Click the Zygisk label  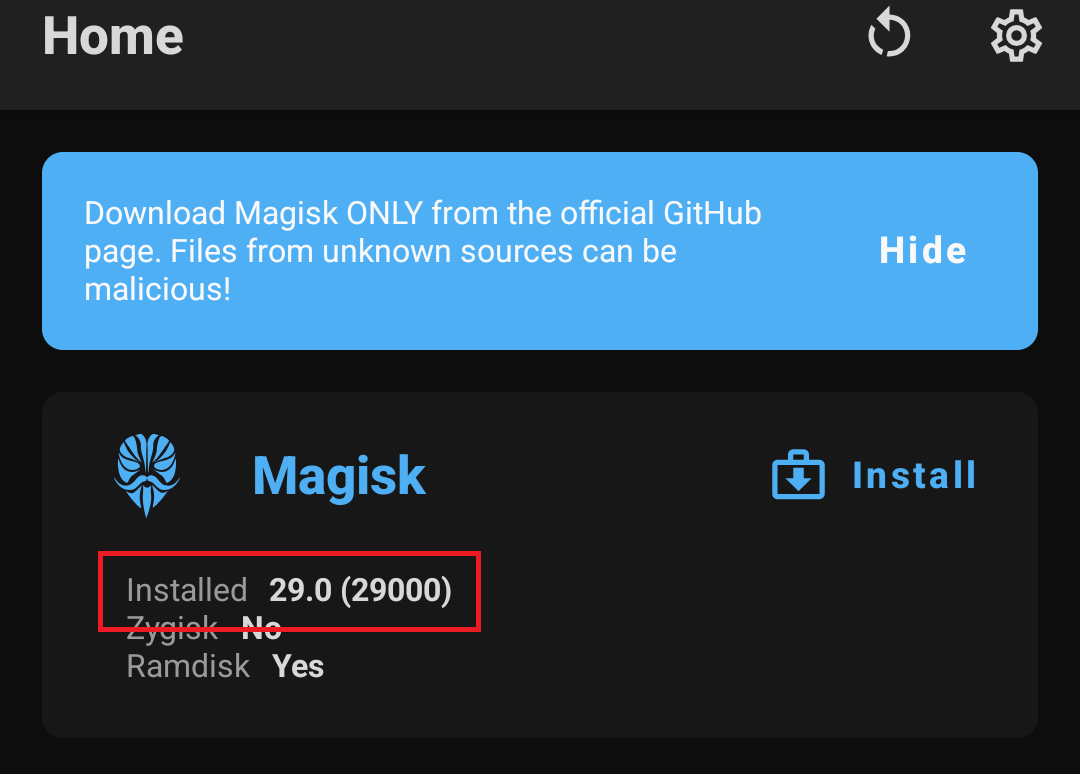(172, 628)
